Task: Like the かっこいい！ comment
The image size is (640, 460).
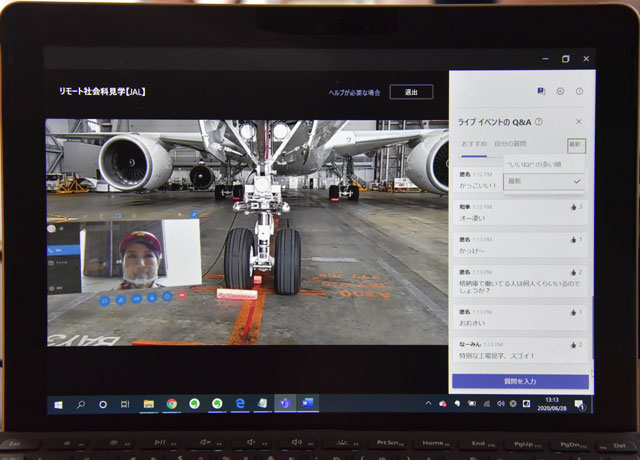Action: 575,175
